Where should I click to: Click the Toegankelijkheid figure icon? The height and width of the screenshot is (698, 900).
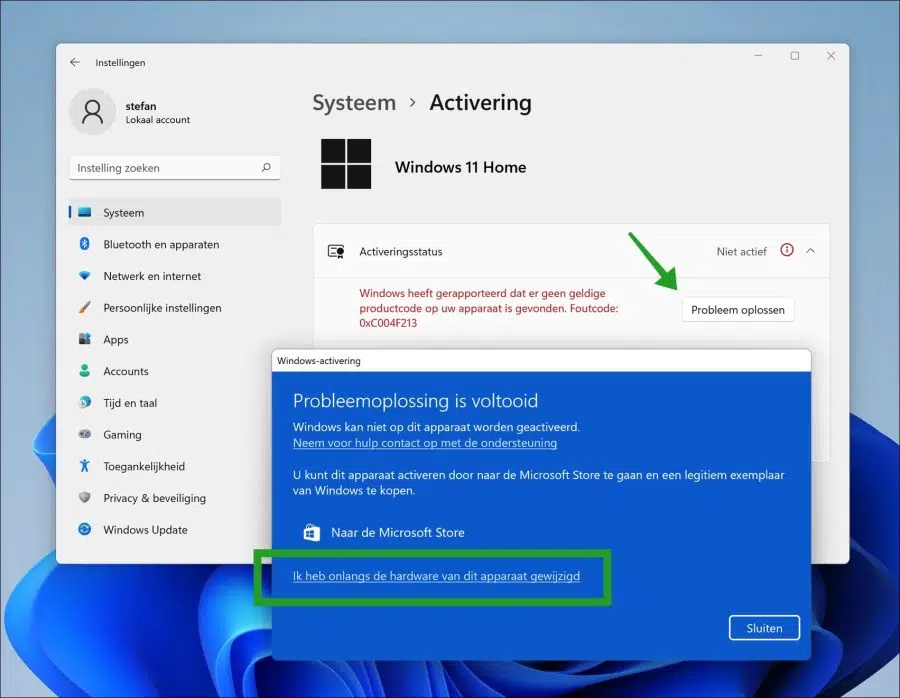pyautogui.click(x=84, y=466)
